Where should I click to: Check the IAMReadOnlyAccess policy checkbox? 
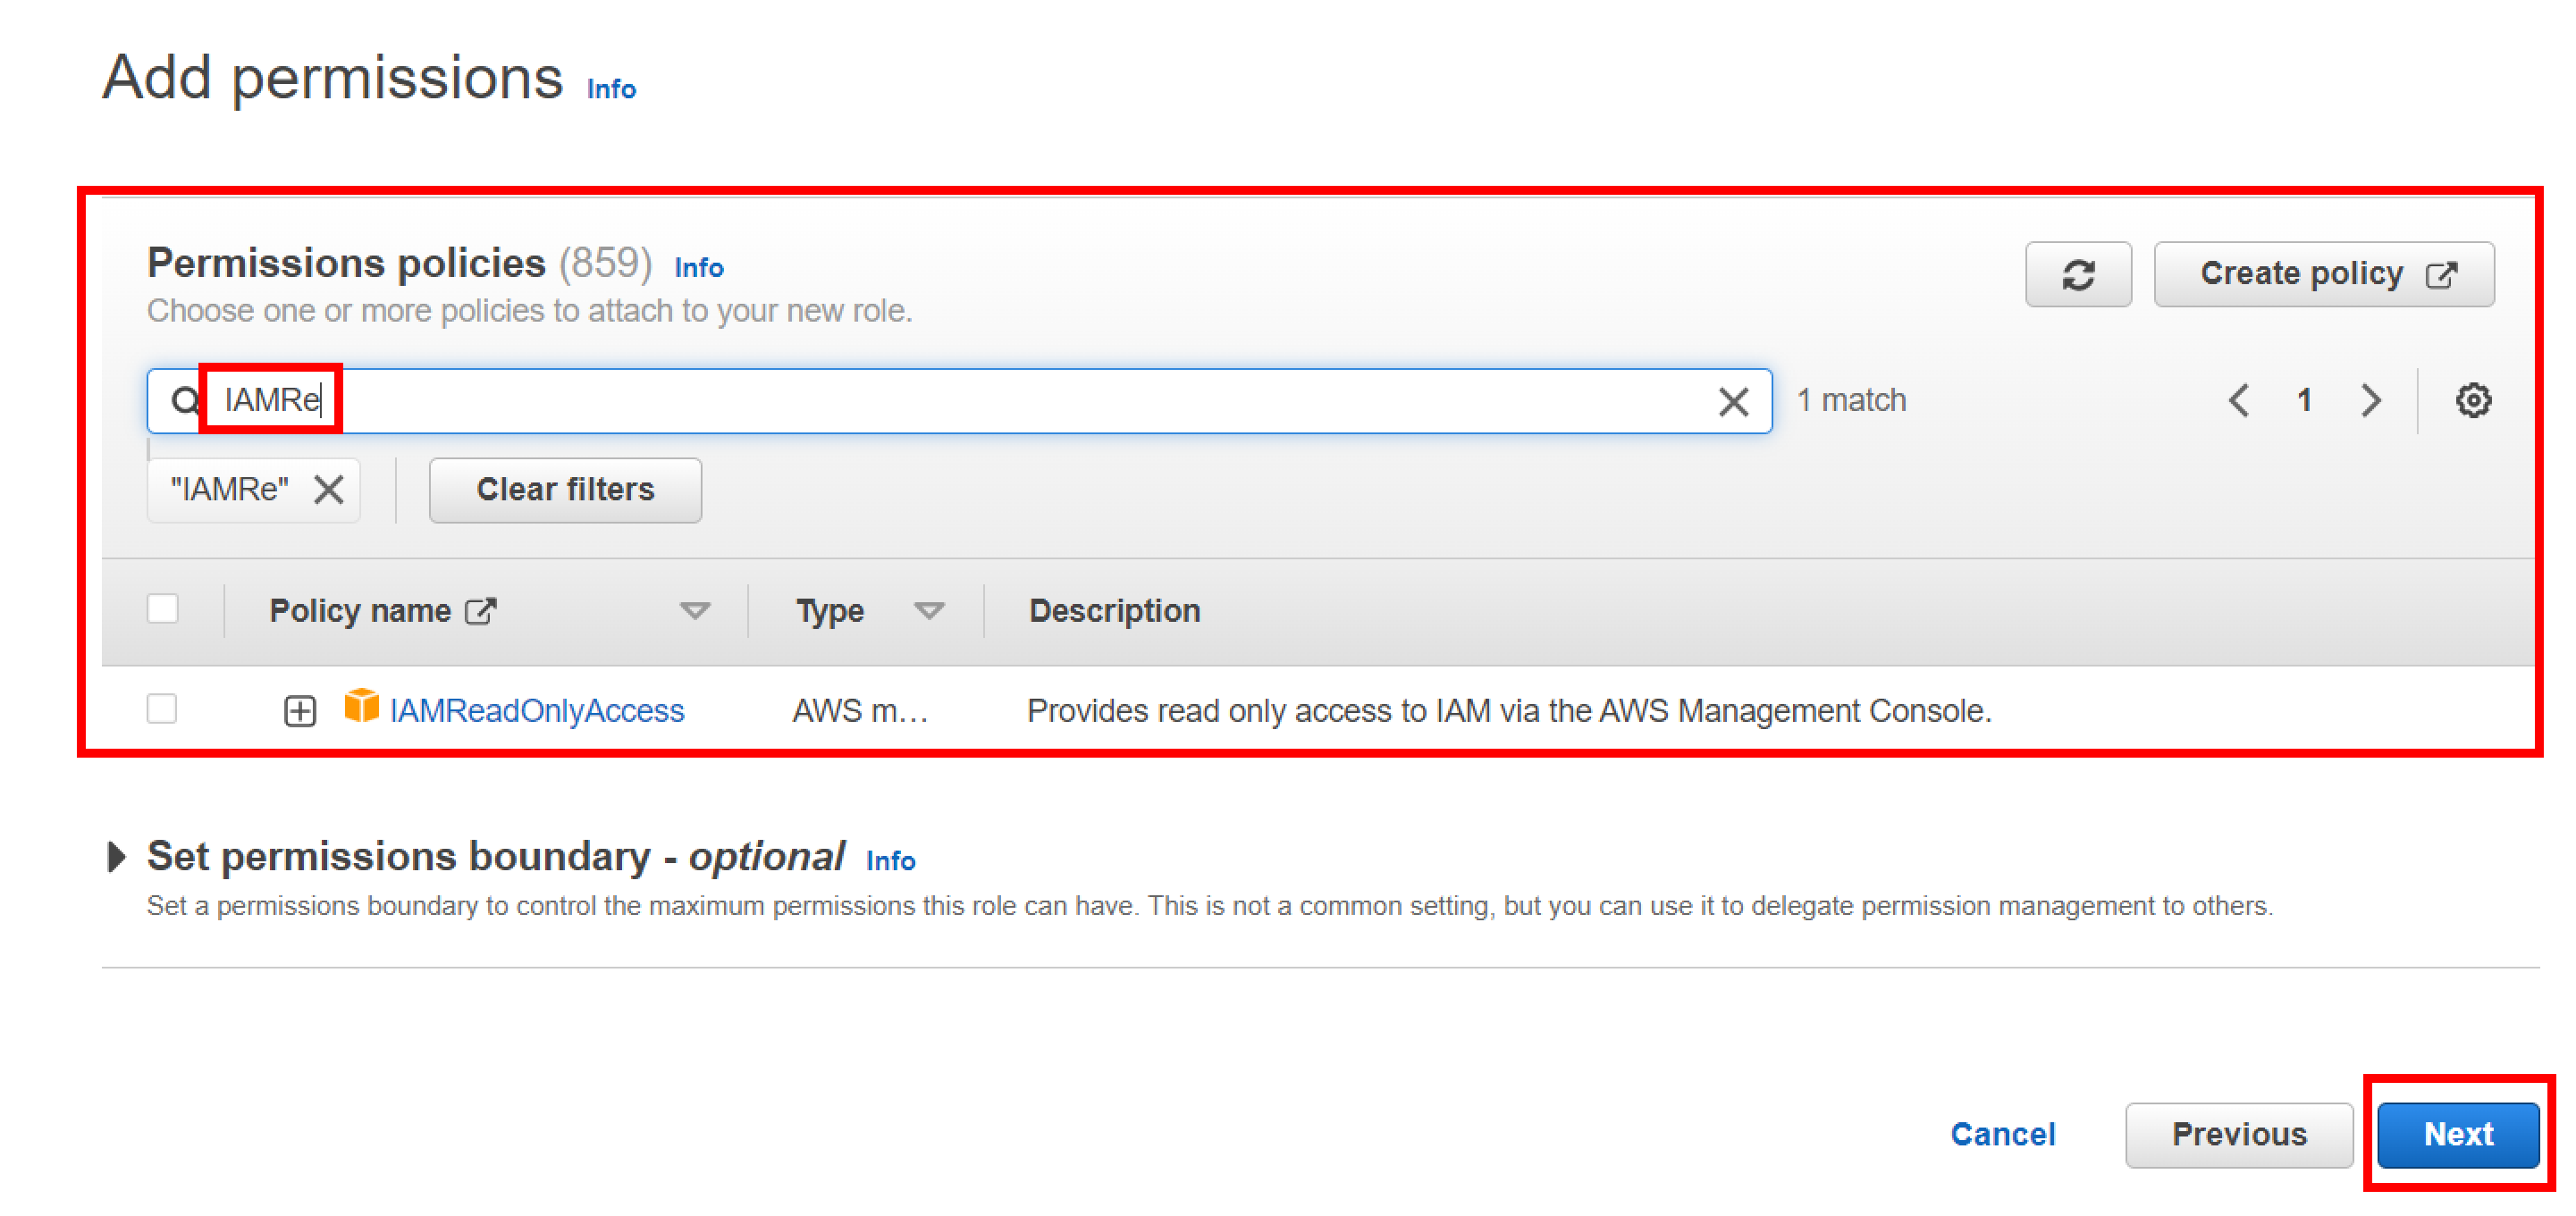click(162, 709)
